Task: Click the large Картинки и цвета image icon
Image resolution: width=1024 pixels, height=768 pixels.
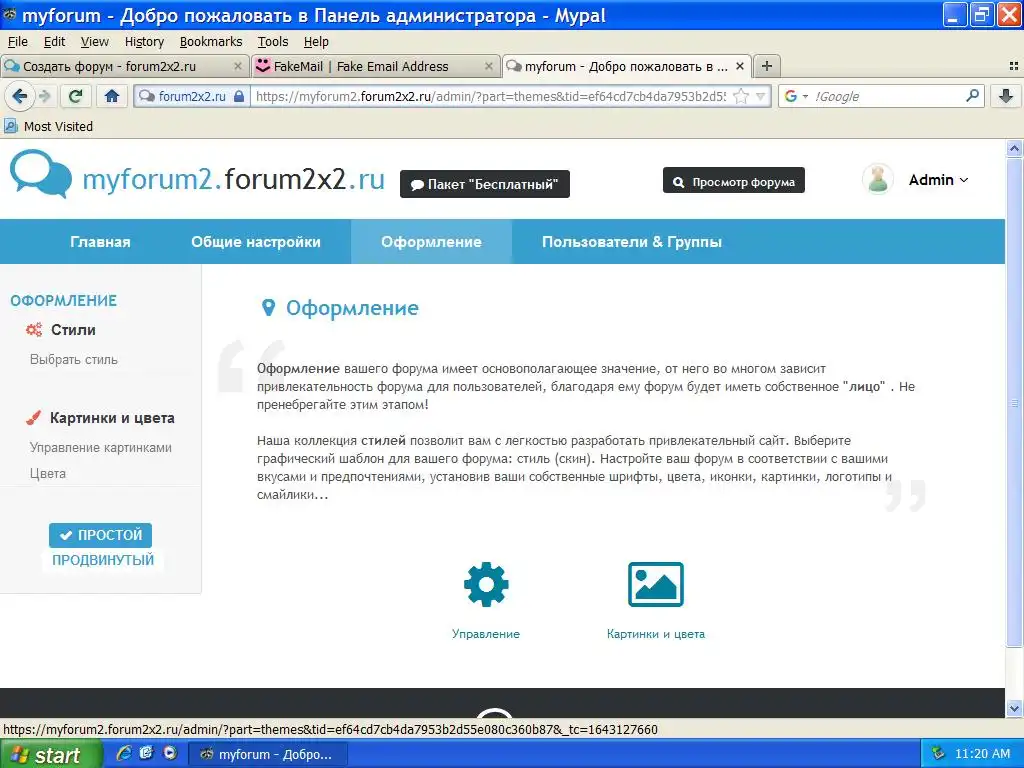Action: [x=656, y=584]
